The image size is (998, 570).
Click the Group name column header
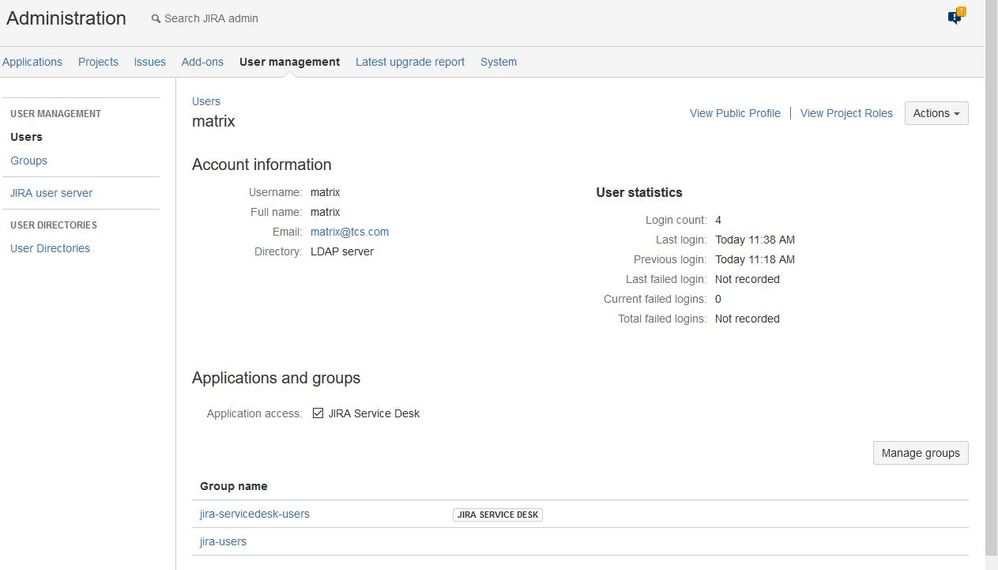tap(234, 486)
